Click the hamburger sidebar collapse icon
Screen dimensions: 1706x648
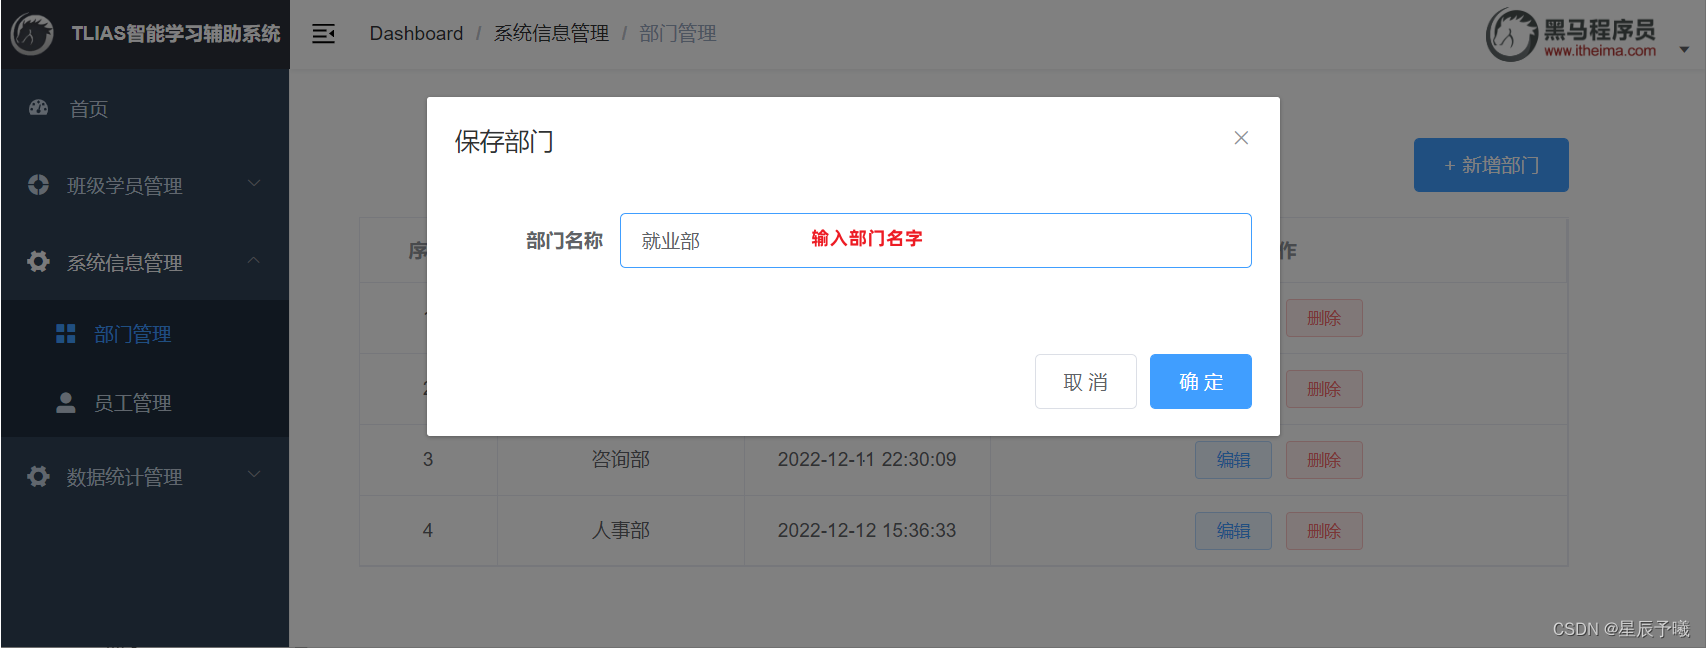pos(323,34)
